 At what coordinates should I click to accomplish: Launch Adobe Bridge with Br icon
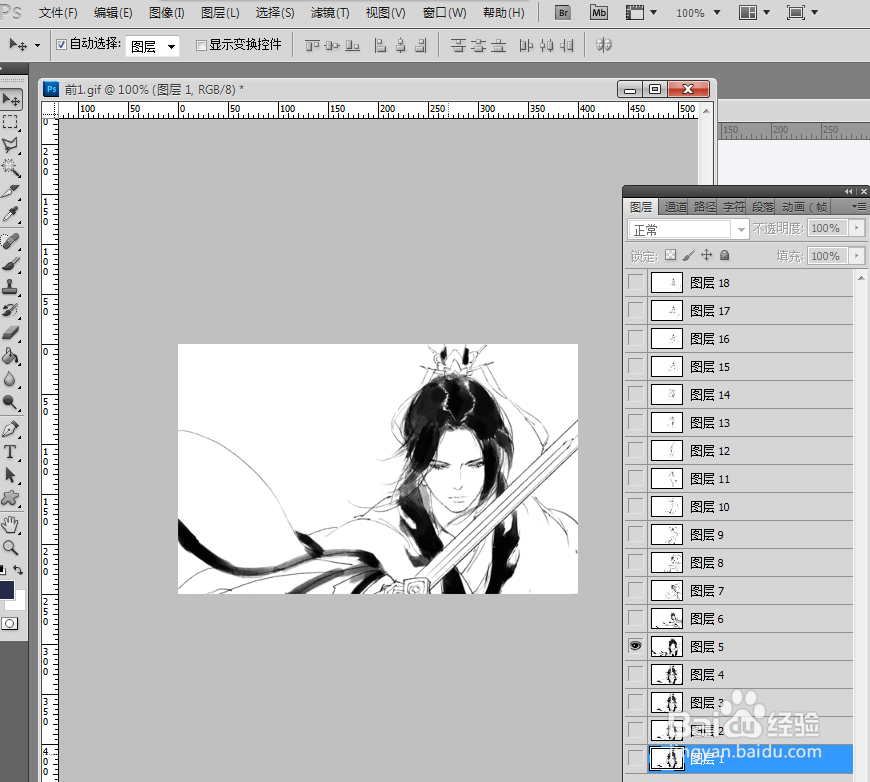pyautogui.click(x=563, y=13)
